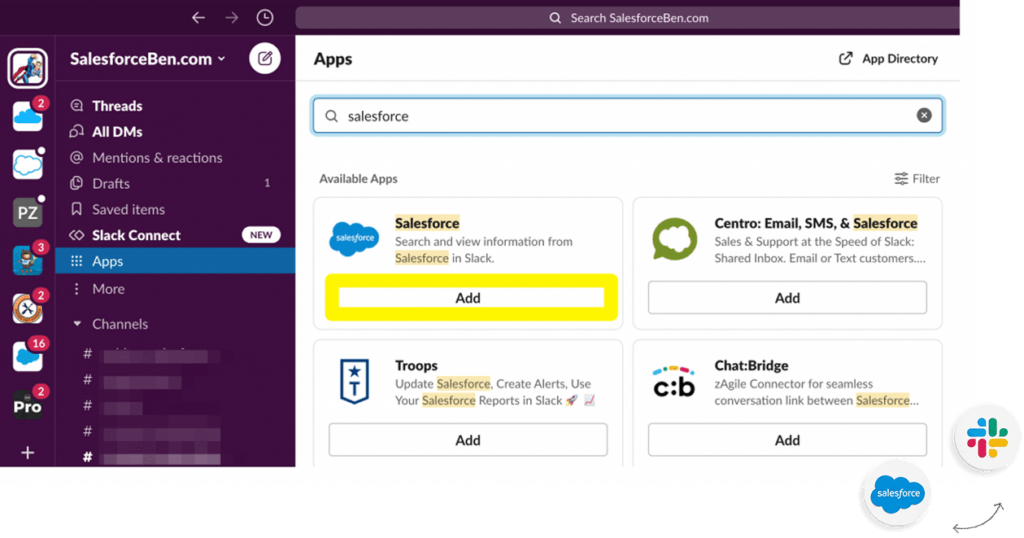Click the NEW badge on Slack Connect
The width and height of the screenshot is (1024, 538).
(x=261, y=235)
